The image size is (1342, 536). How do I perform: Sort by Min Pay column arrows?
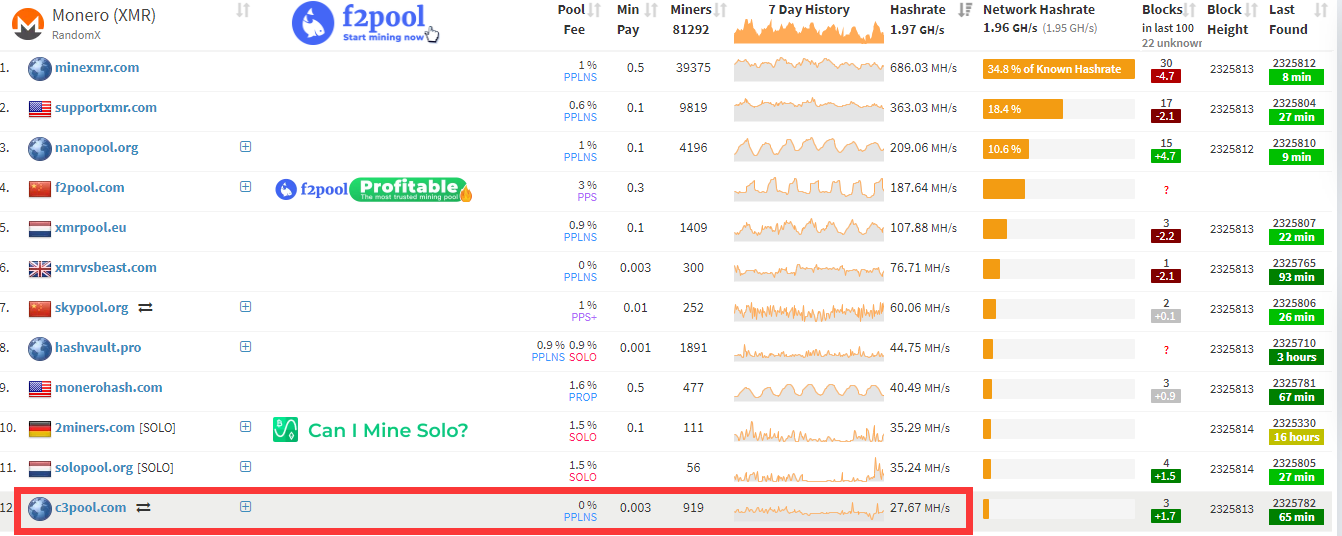[x=651, y=11]
